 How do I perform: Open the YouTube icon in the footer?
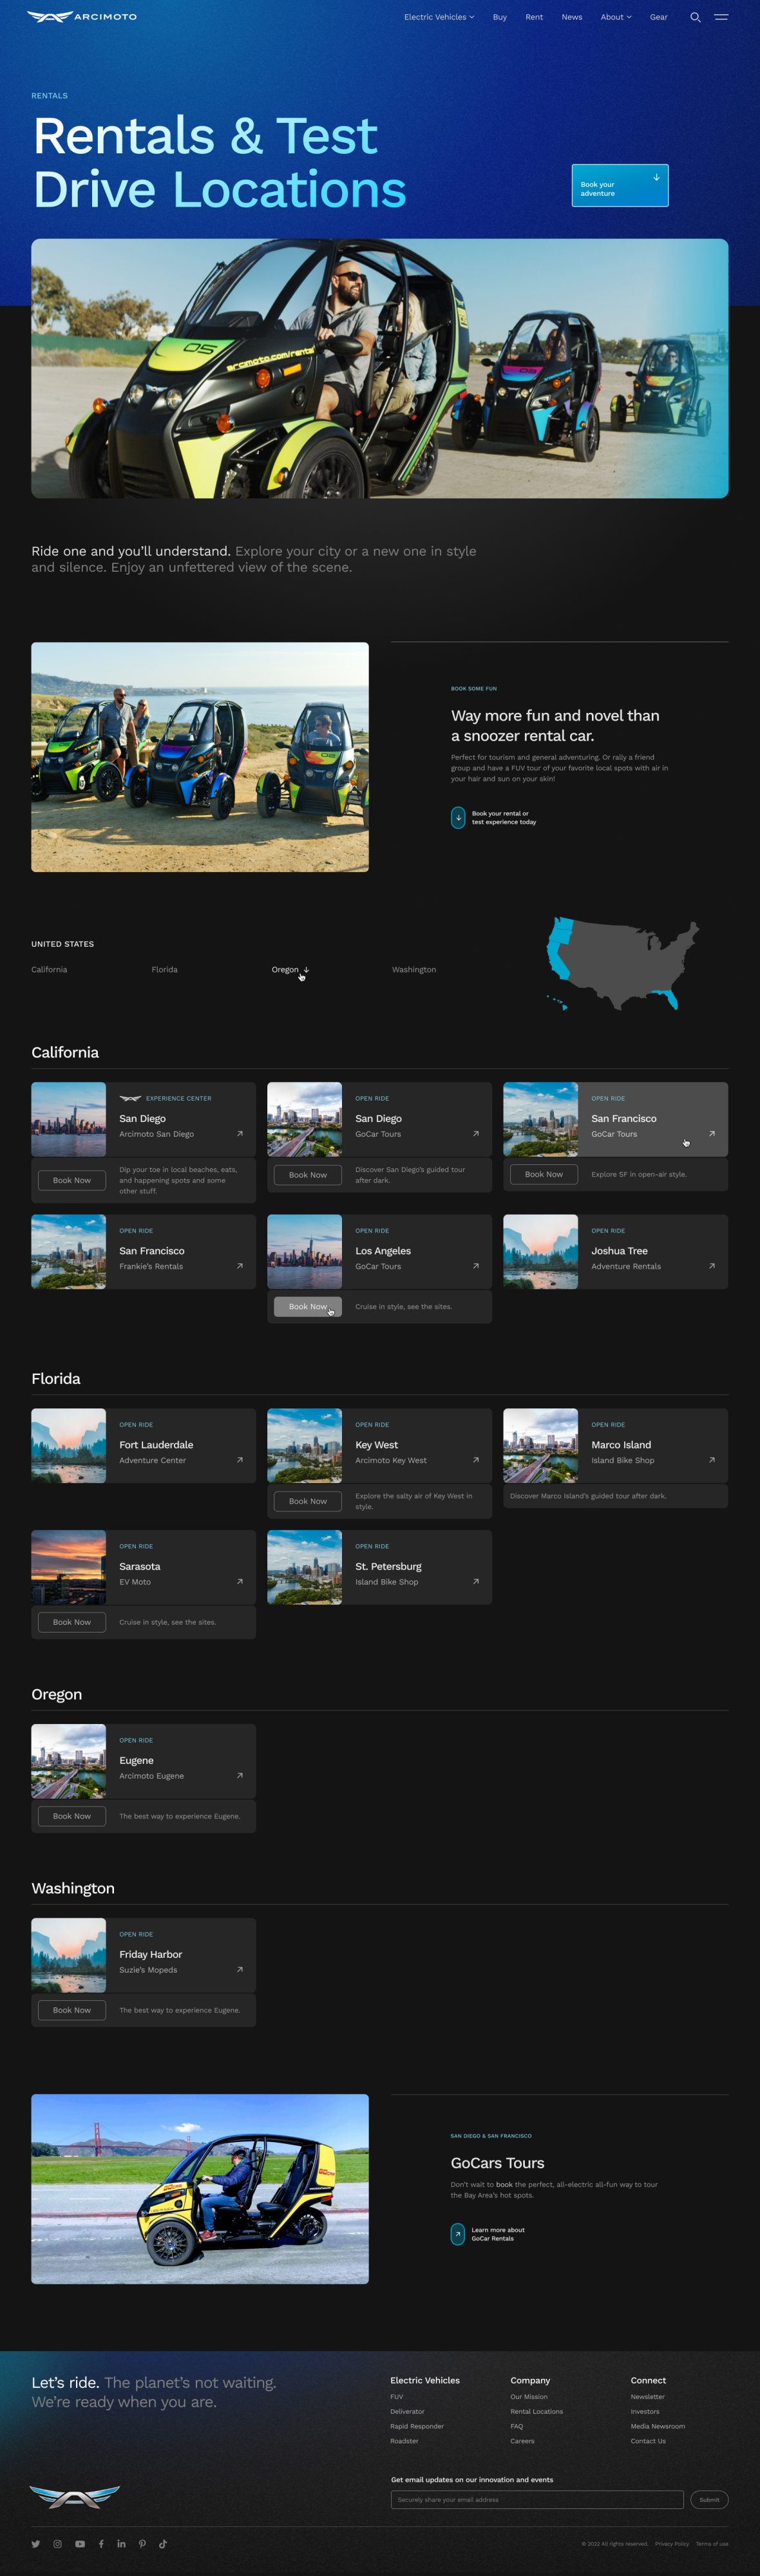click(x=80, y=2543)
